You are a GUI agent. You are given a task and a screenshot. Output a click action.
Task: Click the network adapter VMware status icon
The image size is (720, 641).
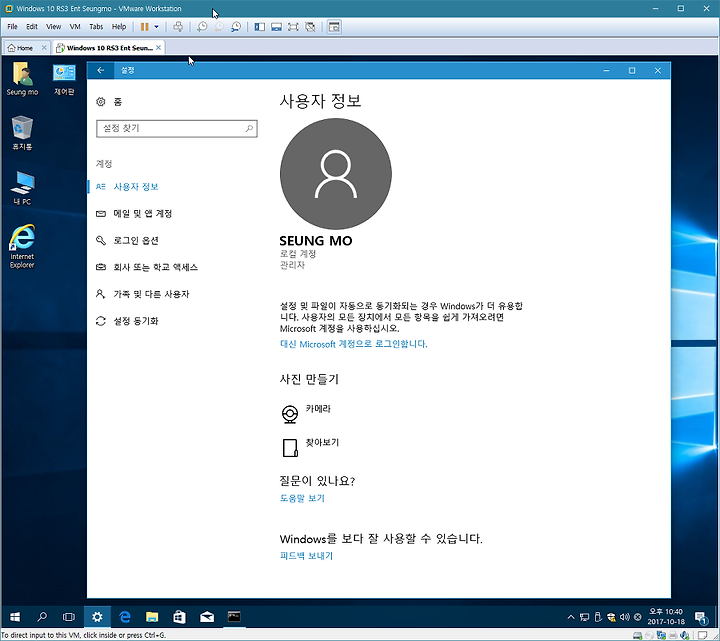point(661,636)
